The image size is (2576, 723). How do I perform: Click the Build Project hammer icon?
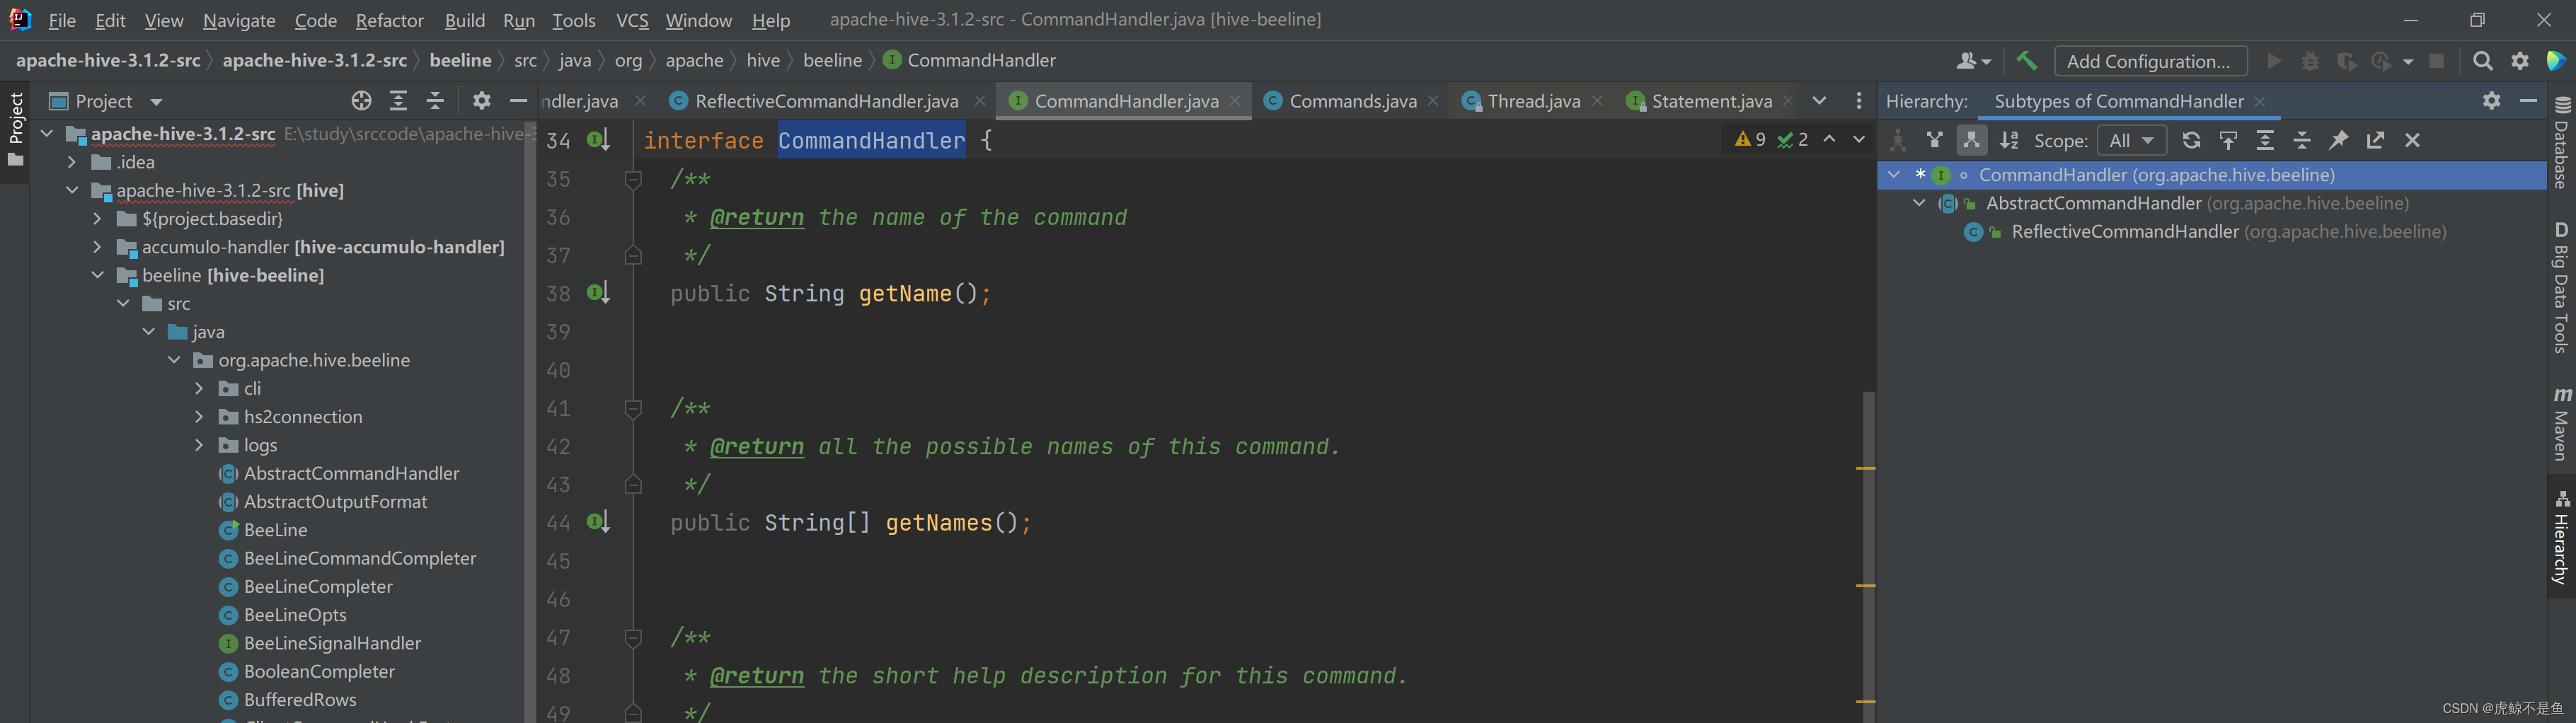point(2026,61)
